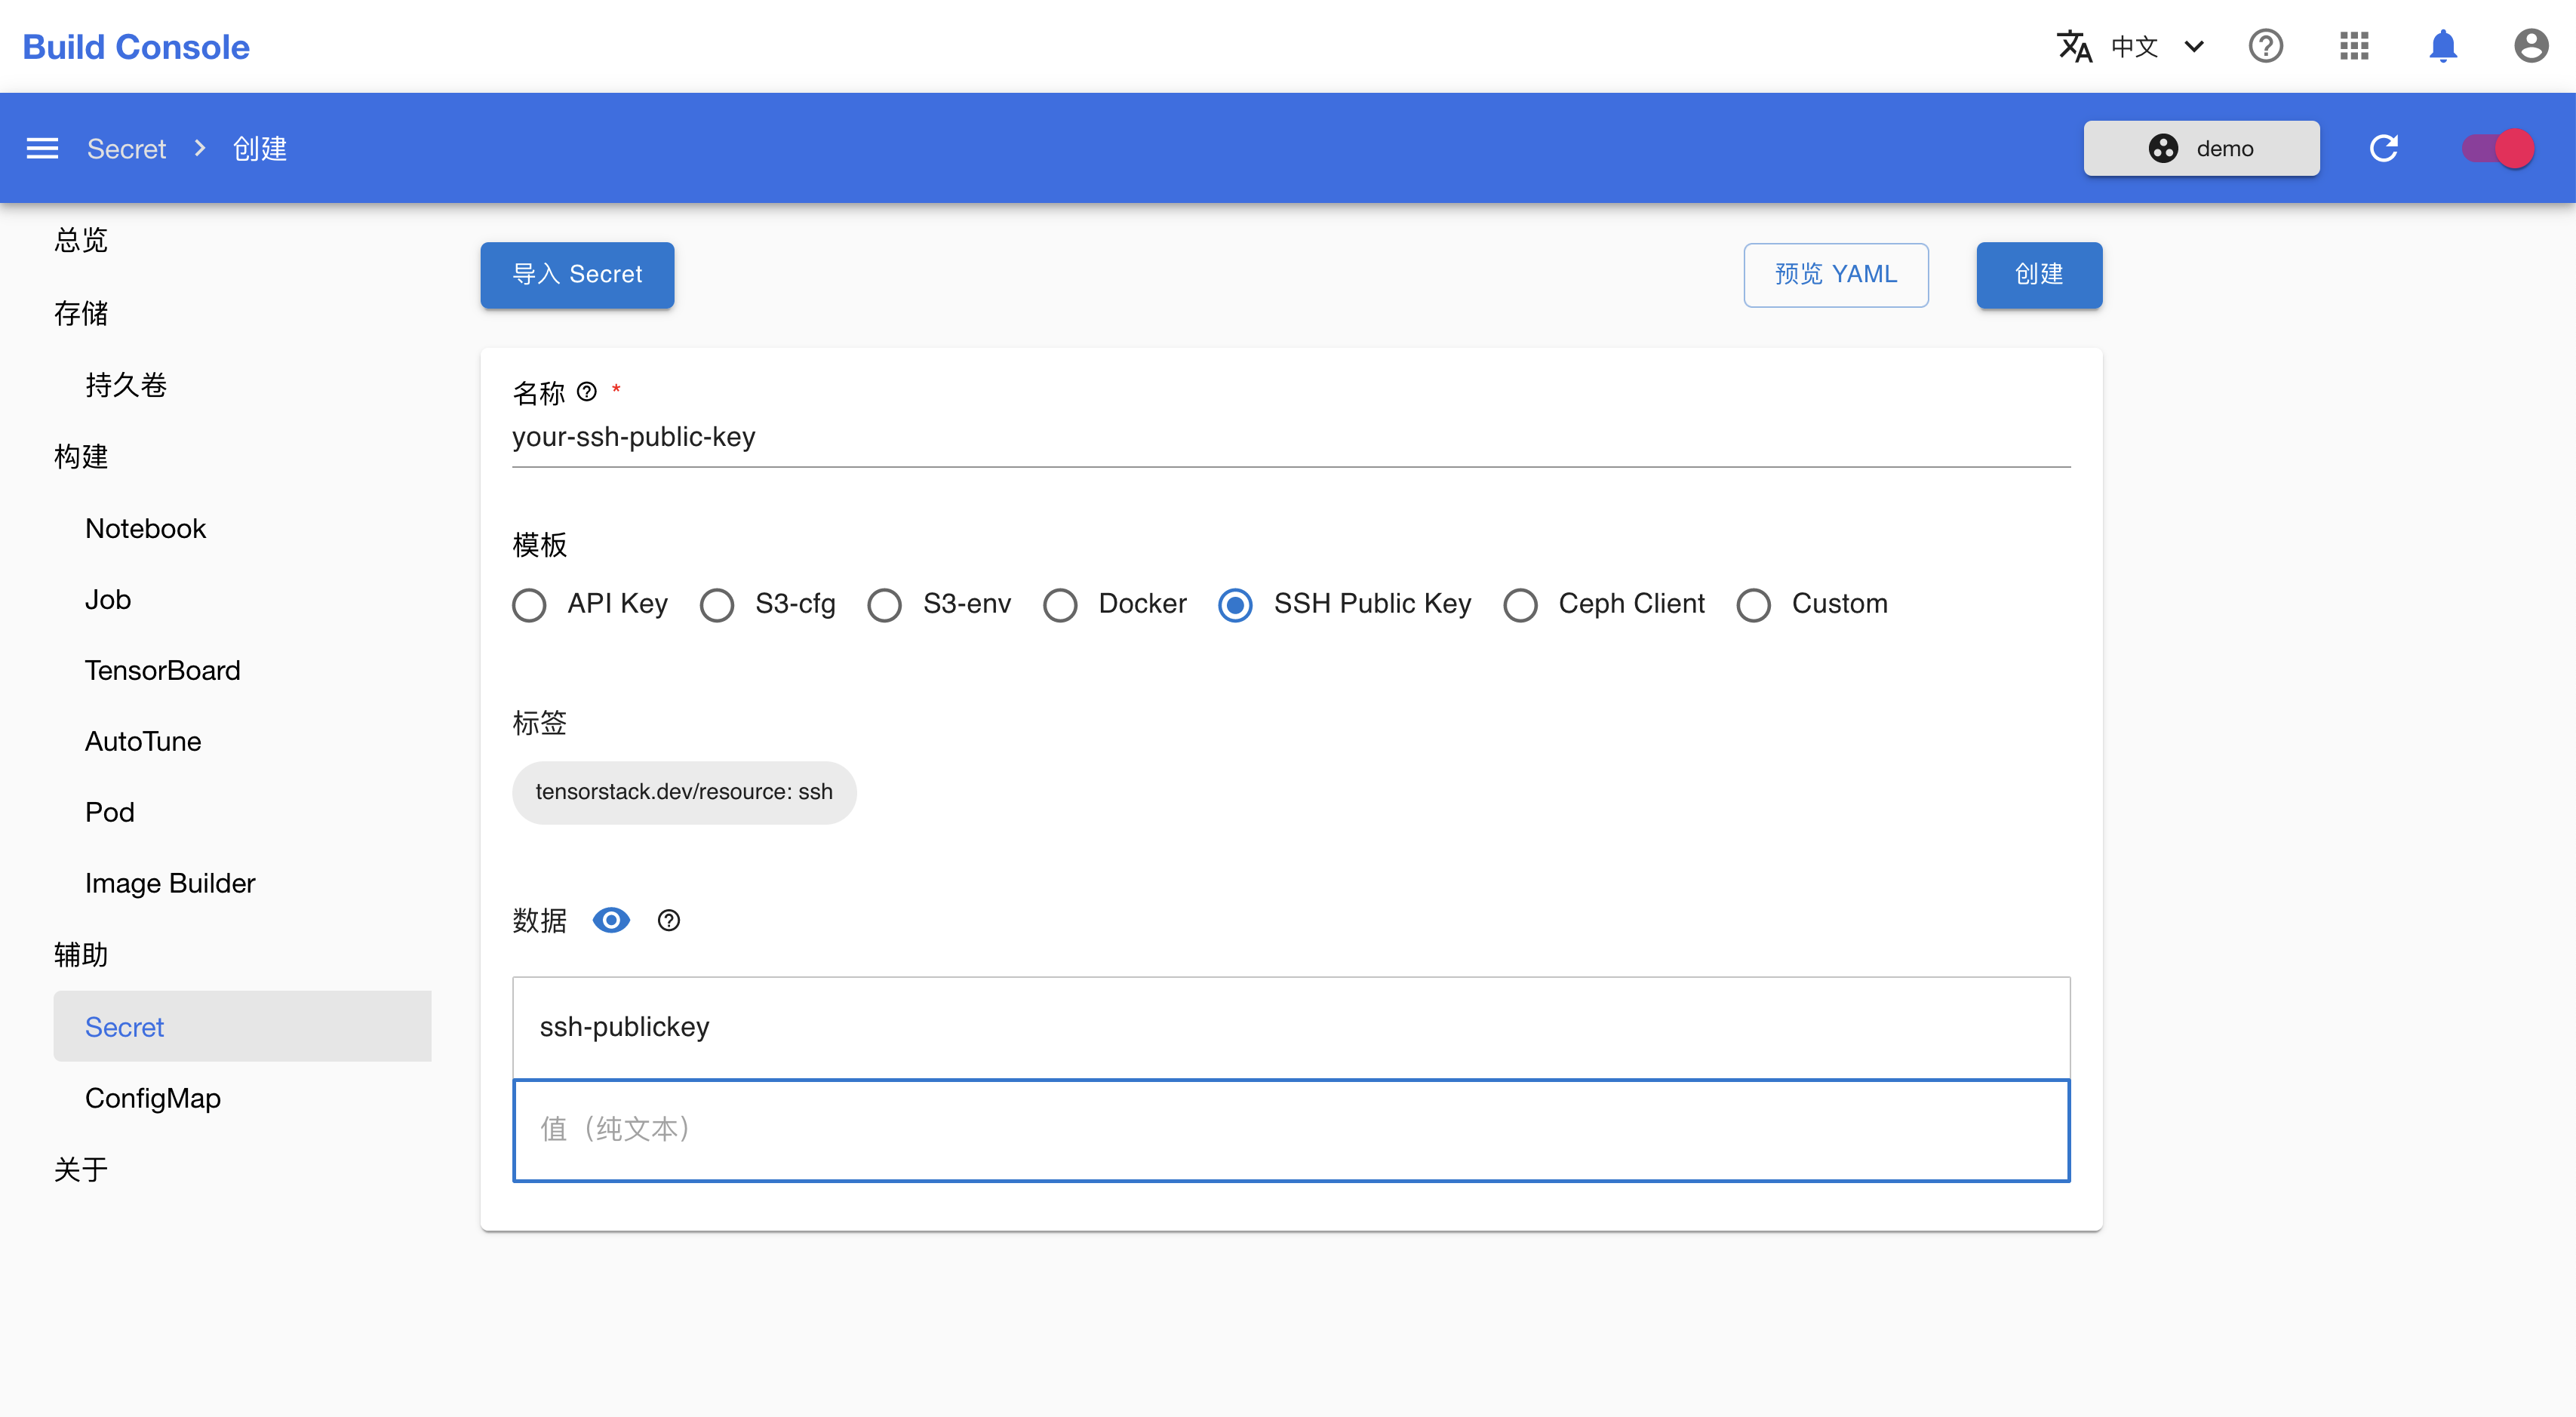Click the tensorstack.dev/resource: ssh label chip
This screenshot has height=1417, width=2576.
click(x=684, y=792)
